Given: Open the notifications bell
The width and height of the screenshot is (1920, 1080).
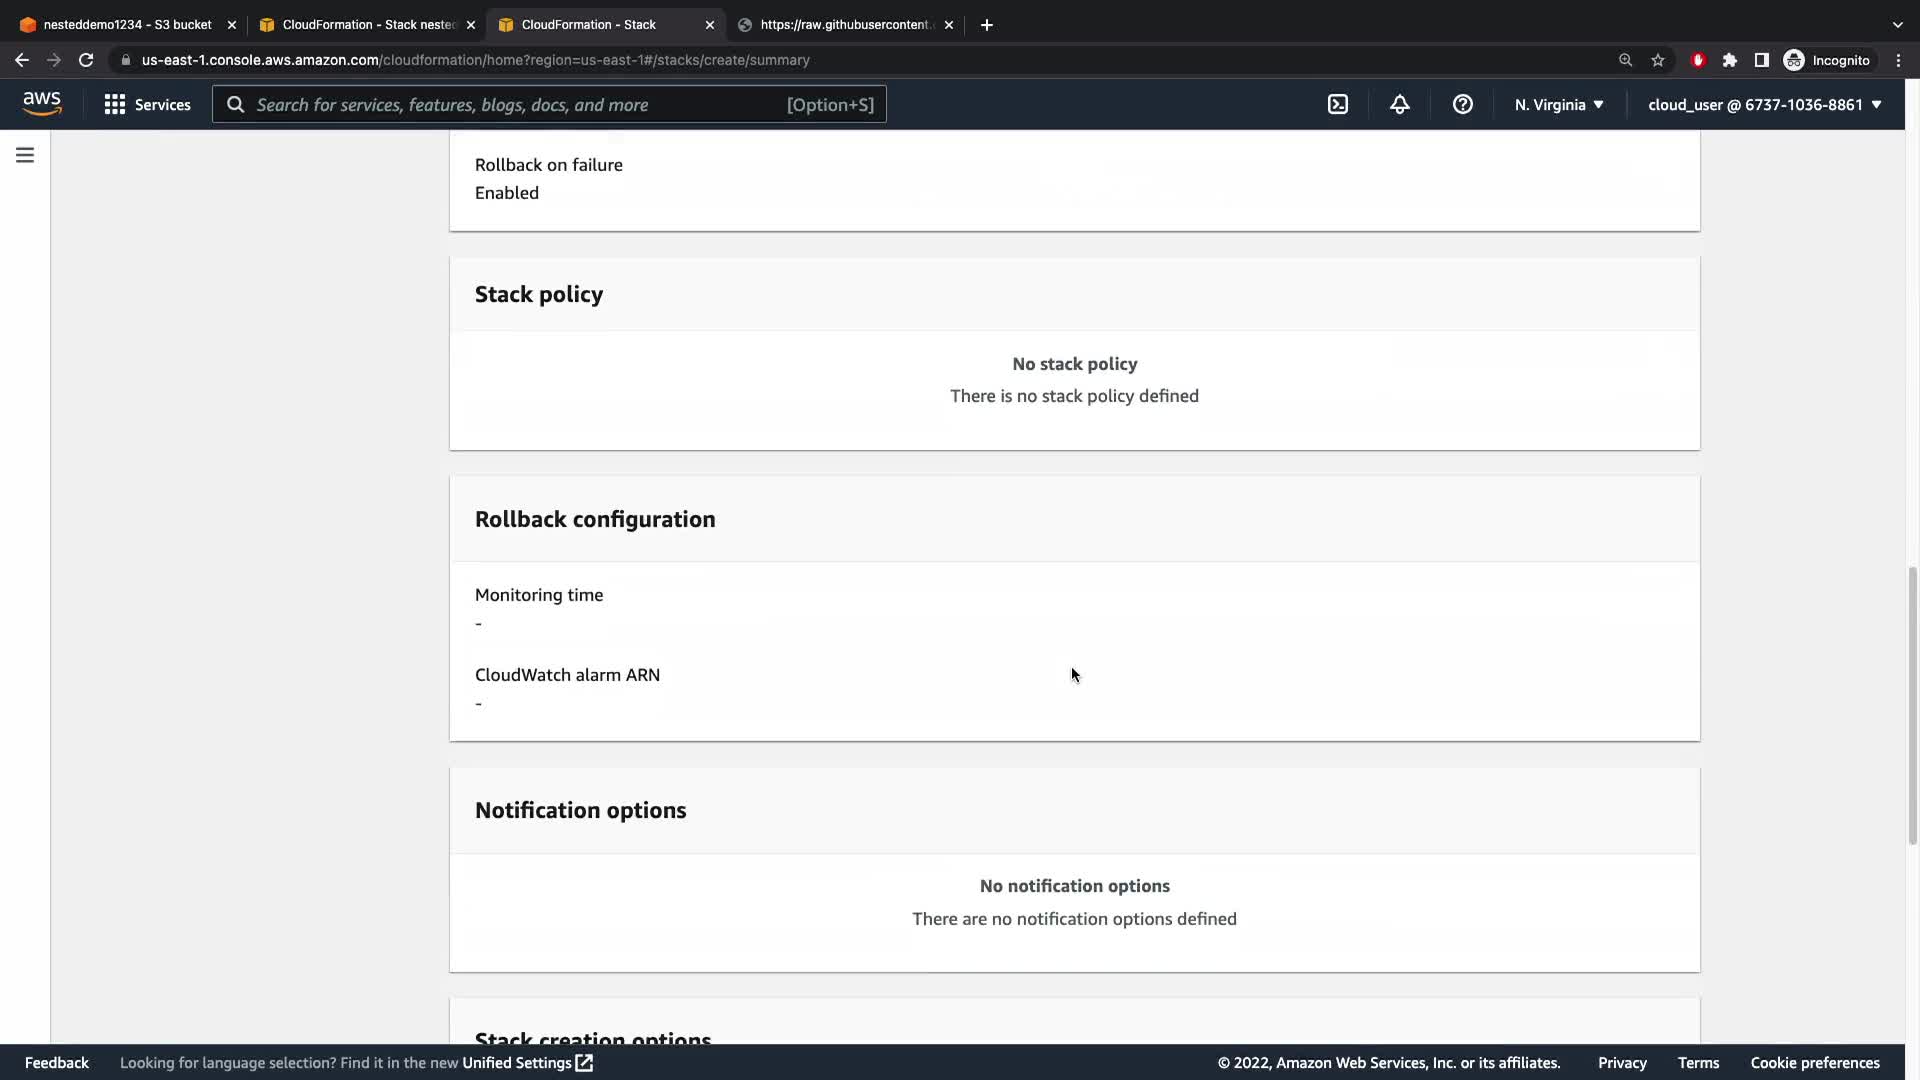Looking at the screenshot, I should [x=1400, y=105].
